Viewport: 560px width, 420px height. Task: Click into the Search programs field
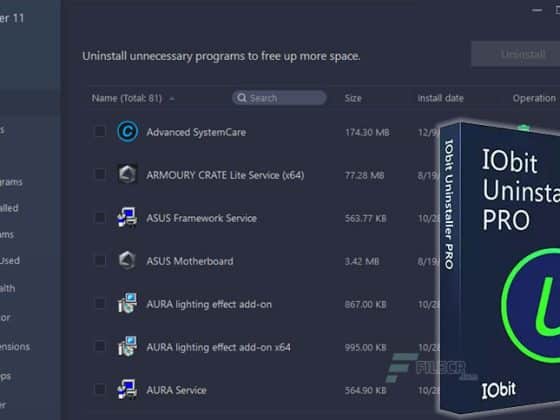click(x=279, y=98)
